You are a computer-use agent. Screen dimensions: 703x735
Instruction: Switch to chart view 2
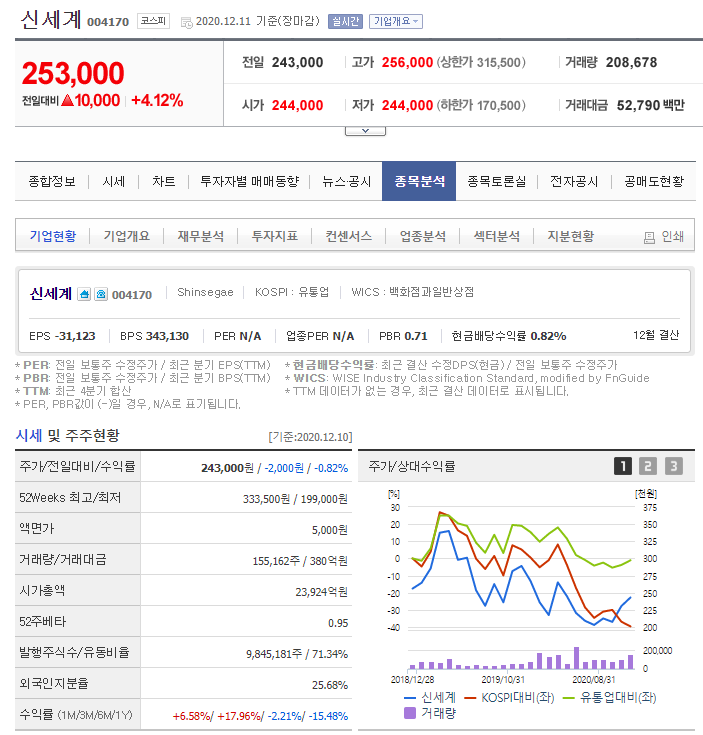point(648,466)
